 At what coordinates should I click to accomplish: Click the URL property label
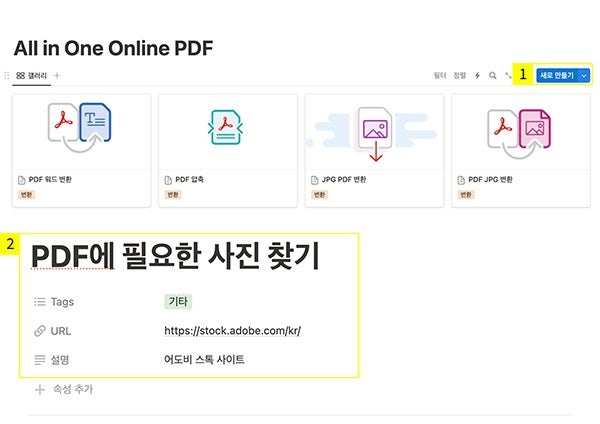[x=61, y=331]
